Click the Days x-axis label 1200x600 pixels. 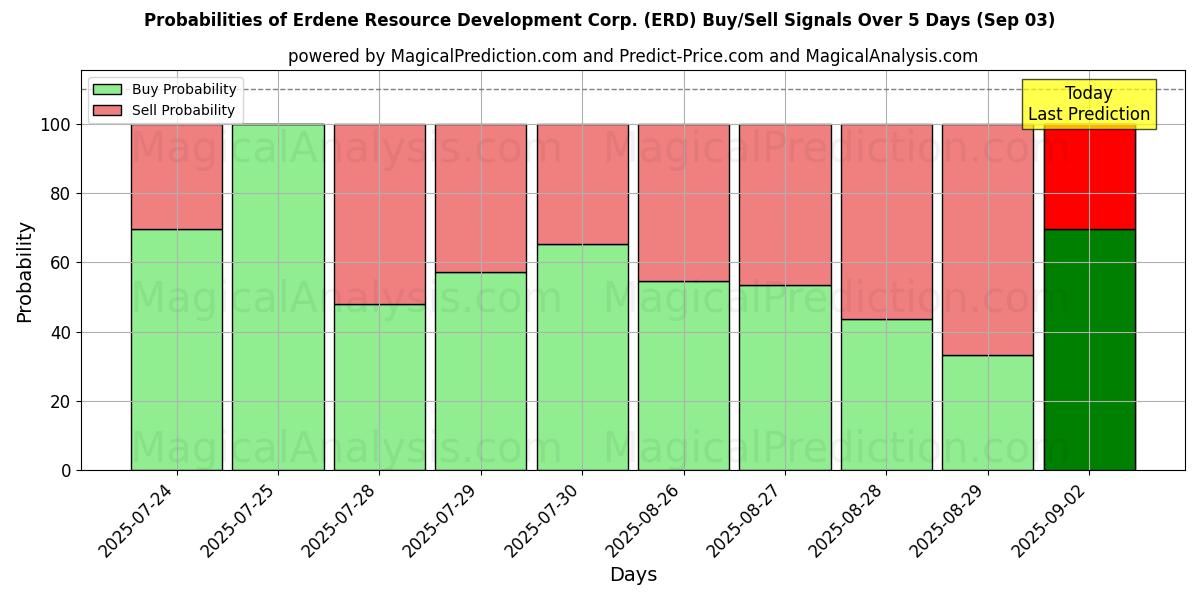pos(633,575)
